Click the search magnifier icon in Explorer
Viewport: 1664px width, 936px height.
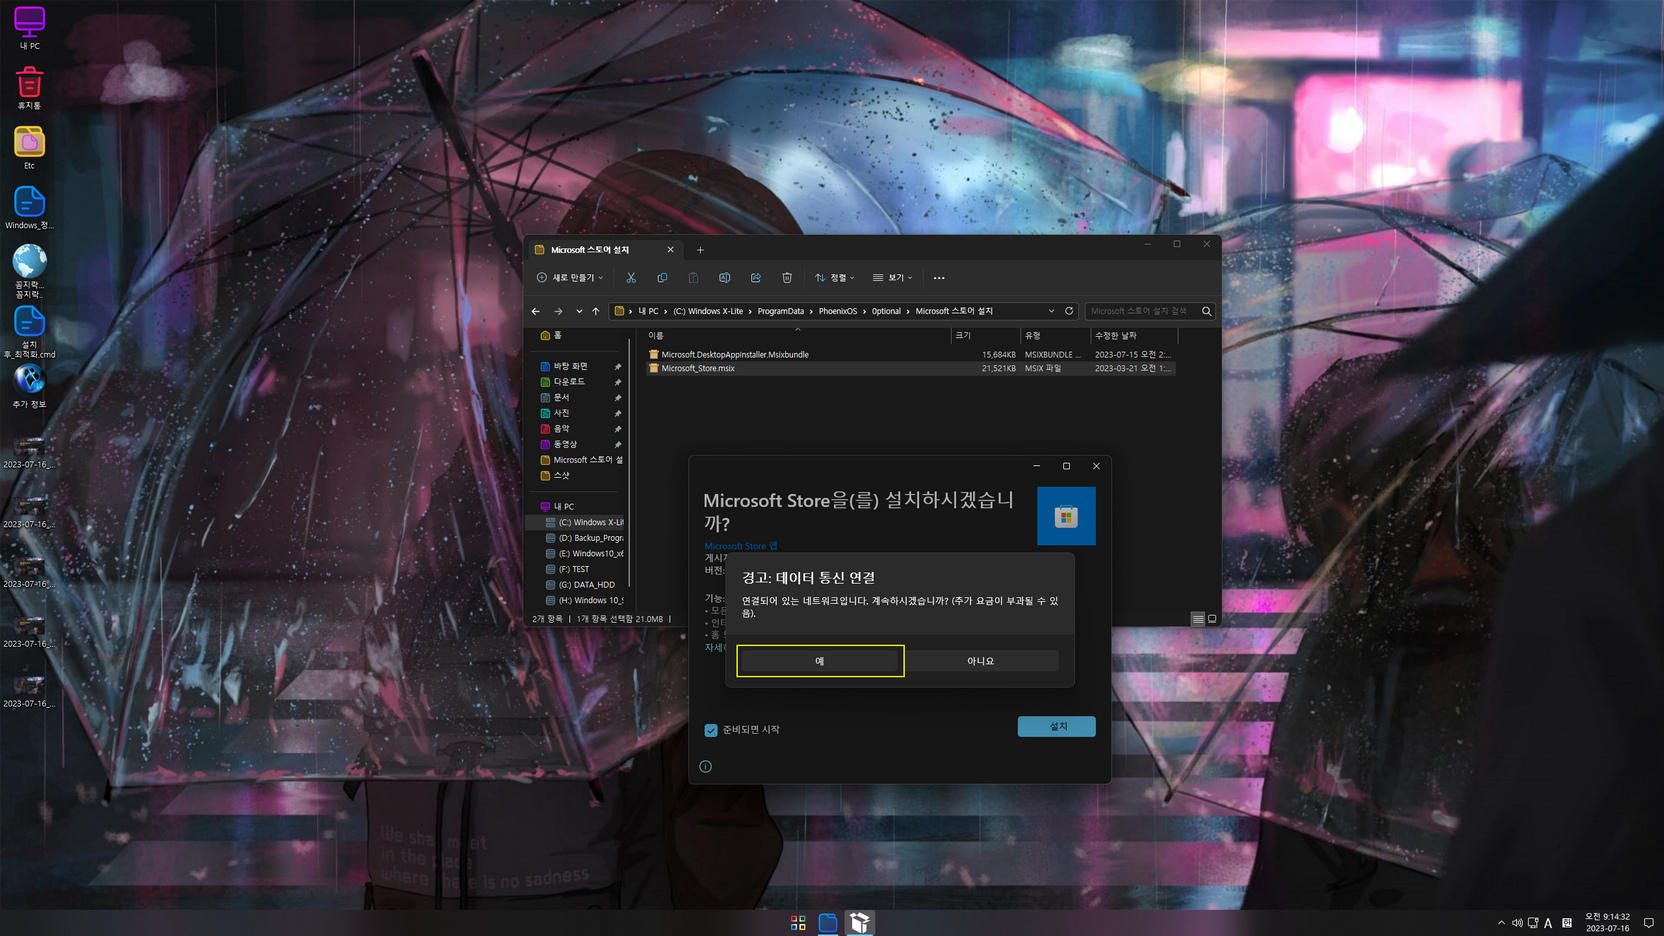(1207, 311)
